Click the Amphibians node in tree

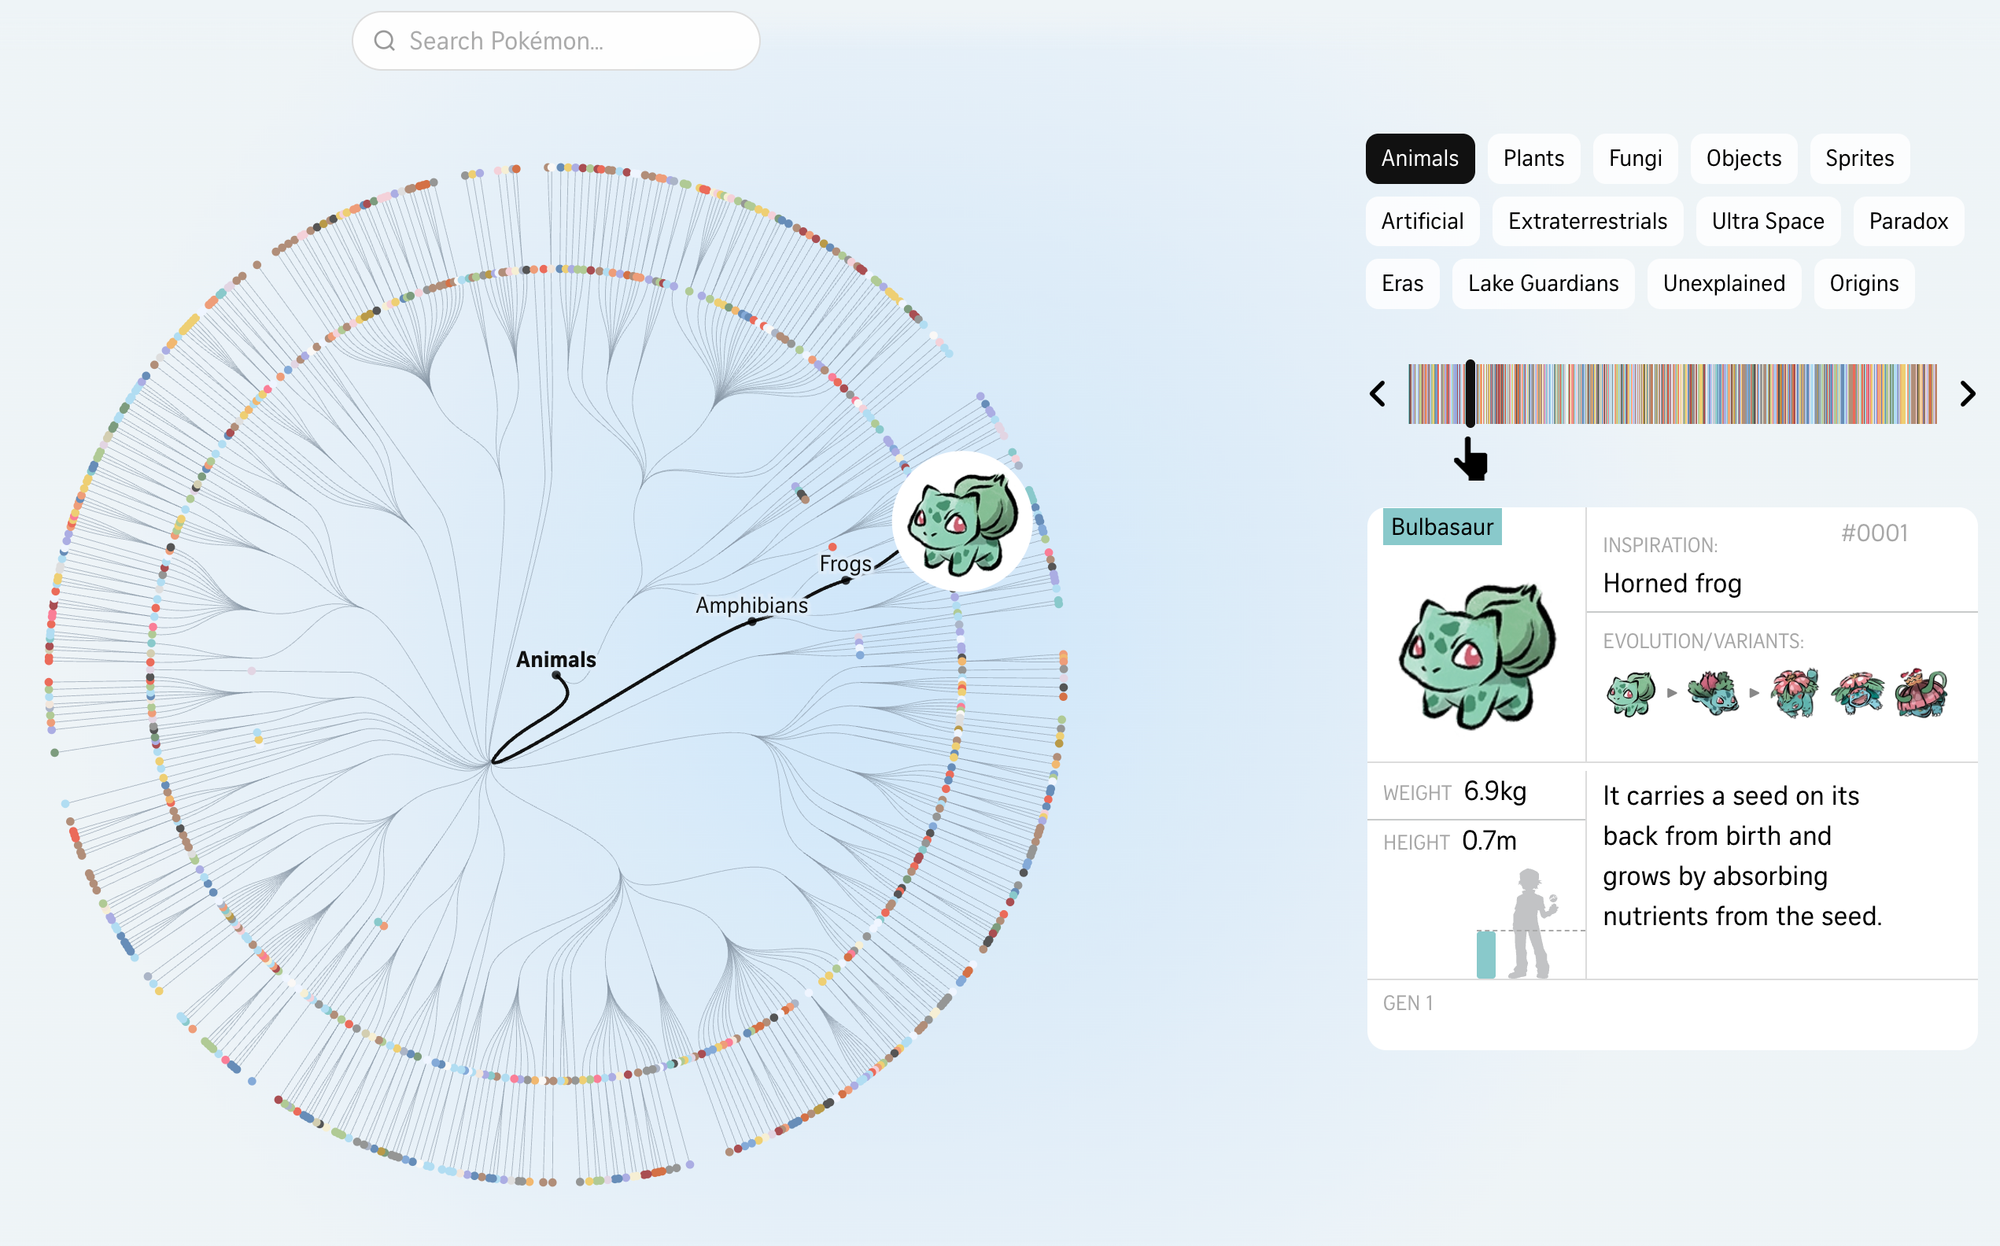(752, 621)
